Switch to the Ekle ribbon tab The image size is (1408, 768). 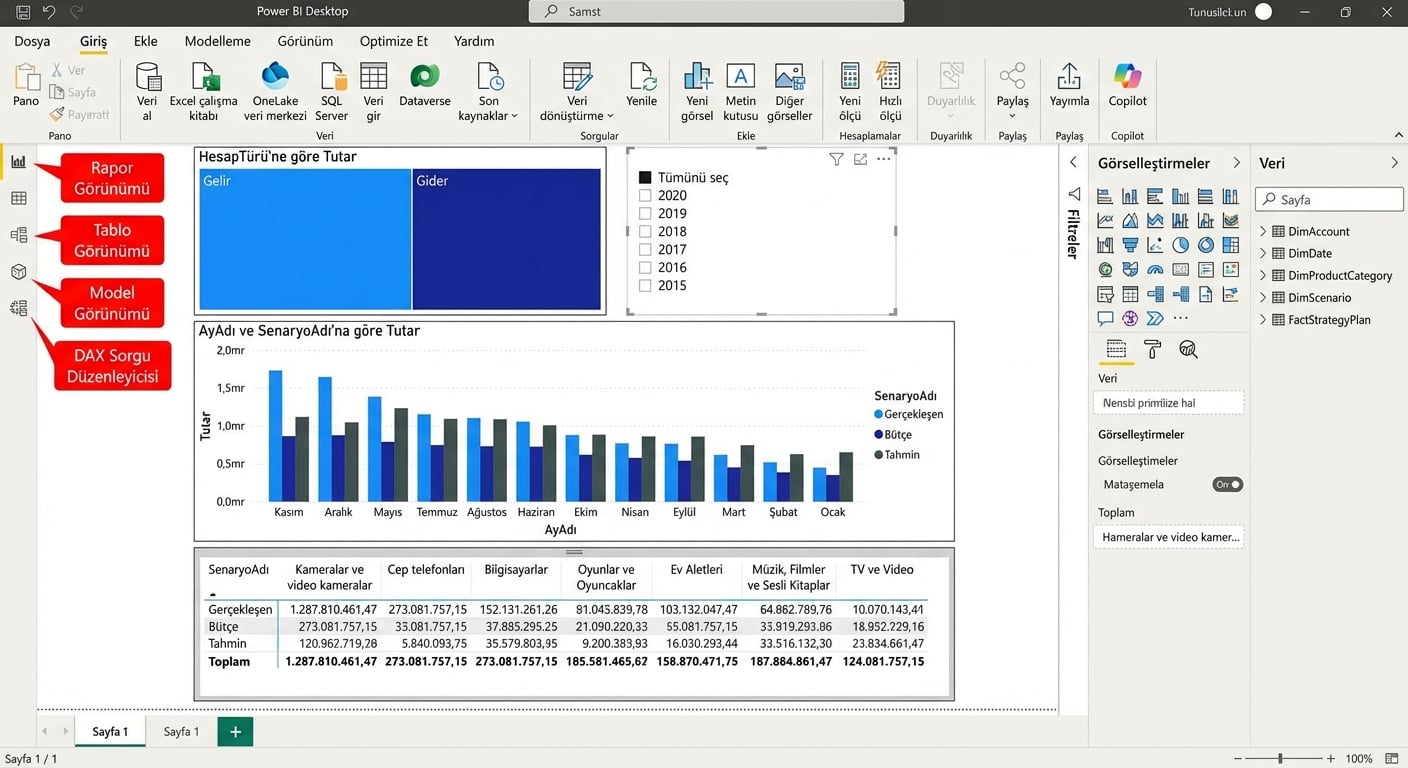coord(146,41)
